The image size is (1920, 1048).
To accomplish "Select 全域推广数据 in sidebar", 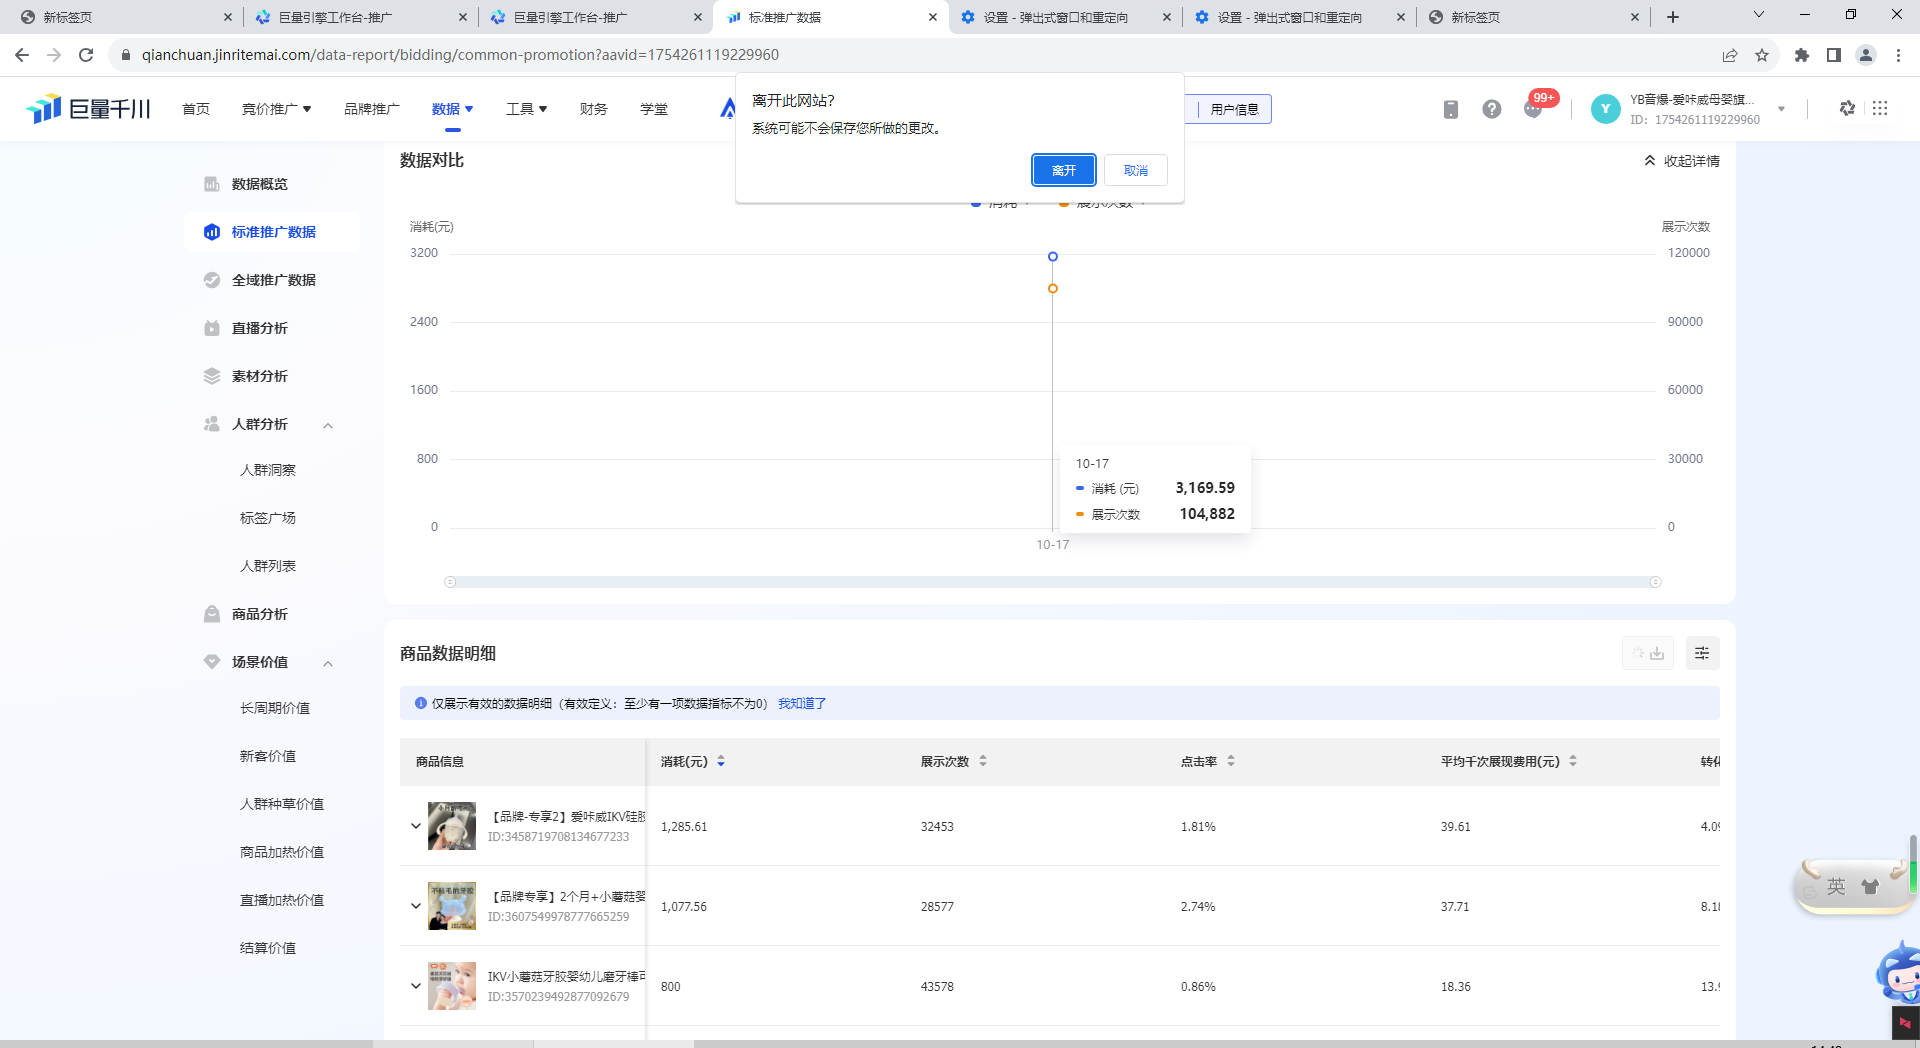I will 273,280.
